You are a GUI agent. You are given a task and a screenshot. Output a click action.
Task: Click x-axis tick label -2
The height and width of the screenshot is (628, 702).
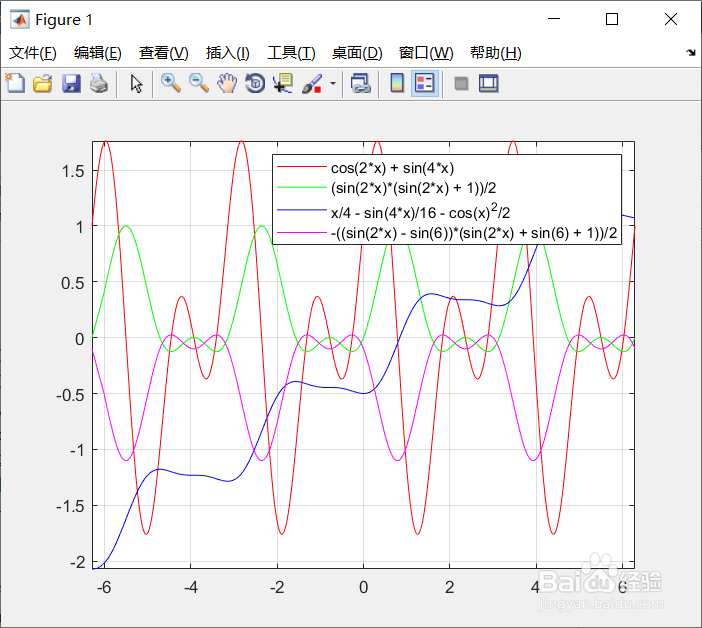277,587
